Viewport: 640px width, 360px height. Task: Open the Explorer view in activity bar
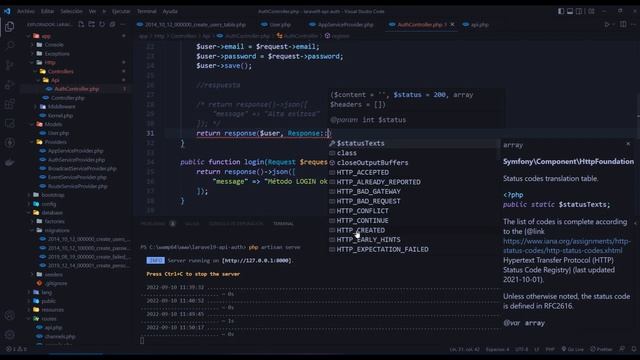9,27
